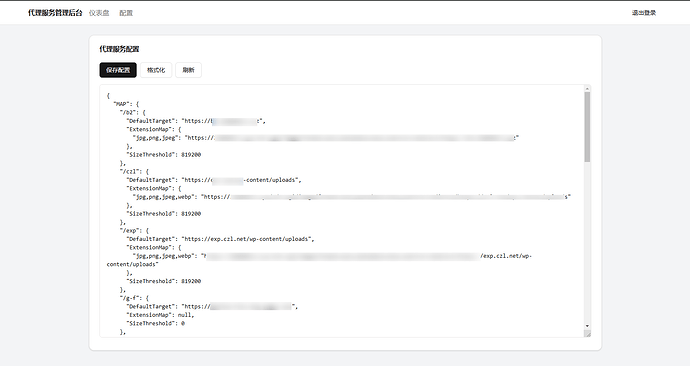Switch to the 配置 navigation tab
The image size is (690, 366).
pos(126,13)
